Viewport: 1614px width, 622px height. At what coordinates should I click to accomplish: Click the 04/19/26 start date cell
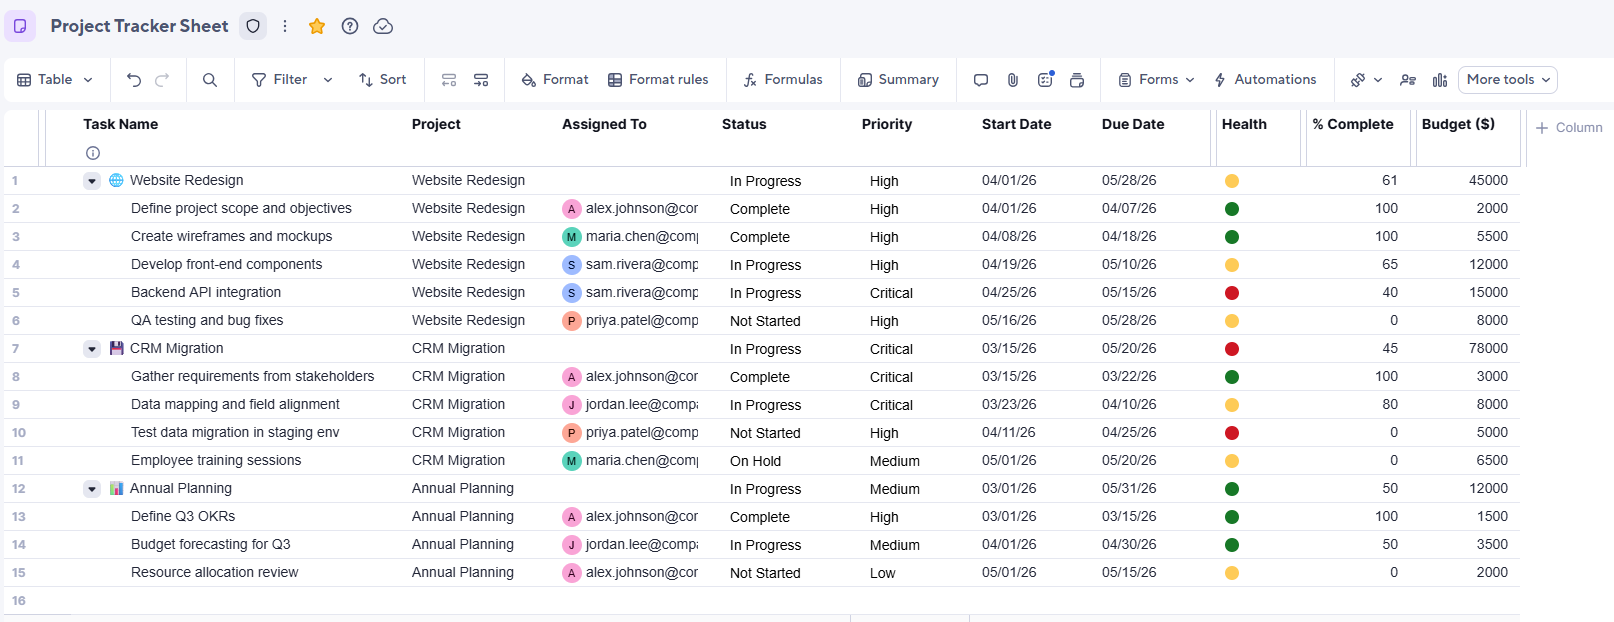click(1009, 265)
